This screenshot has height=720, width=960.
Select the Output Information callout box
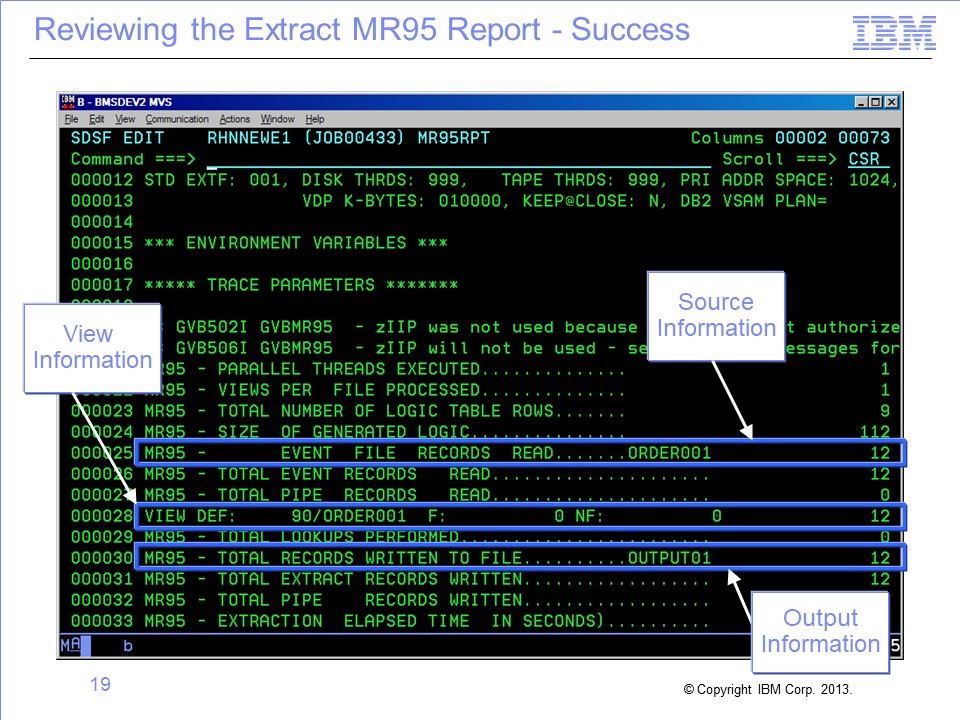(820, 631)
